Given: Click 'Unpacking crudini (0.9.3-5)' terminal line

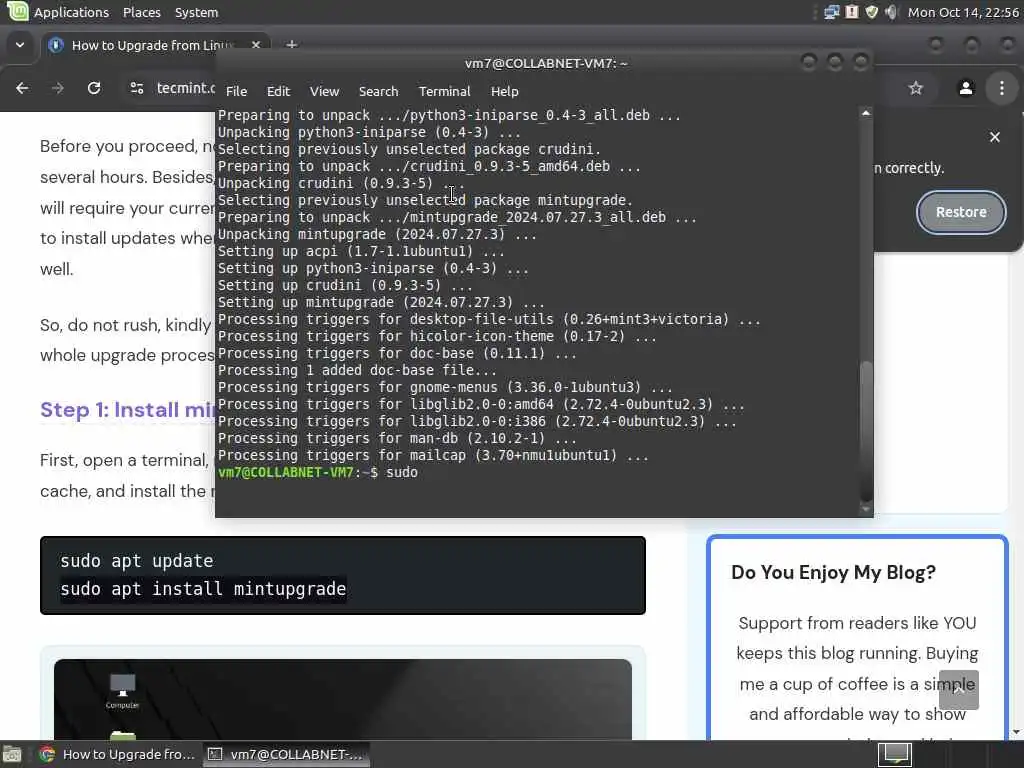Looking at the screenshot, I should [341, 184].
